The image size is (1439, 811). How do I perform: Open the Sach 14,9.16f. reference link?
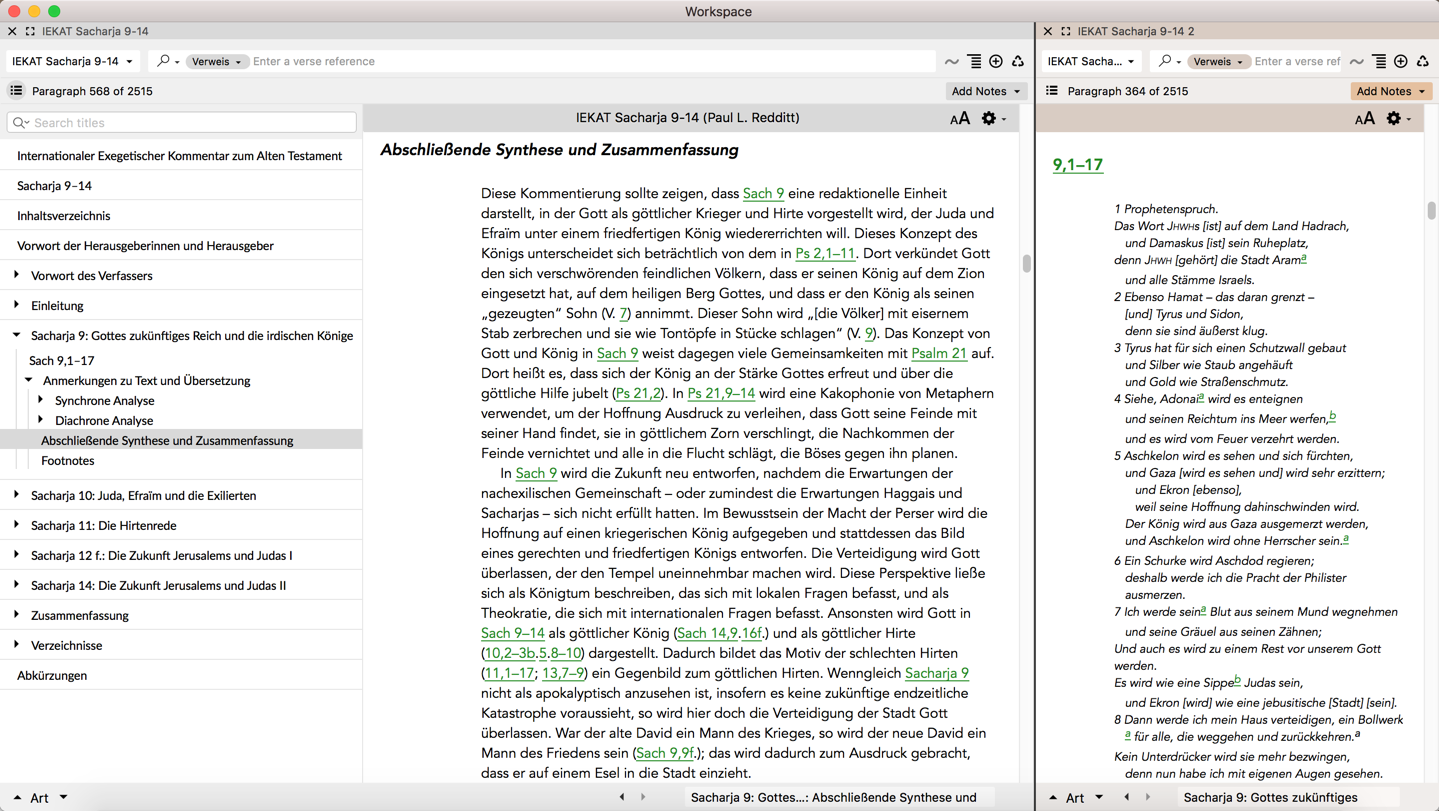(720, 634)
